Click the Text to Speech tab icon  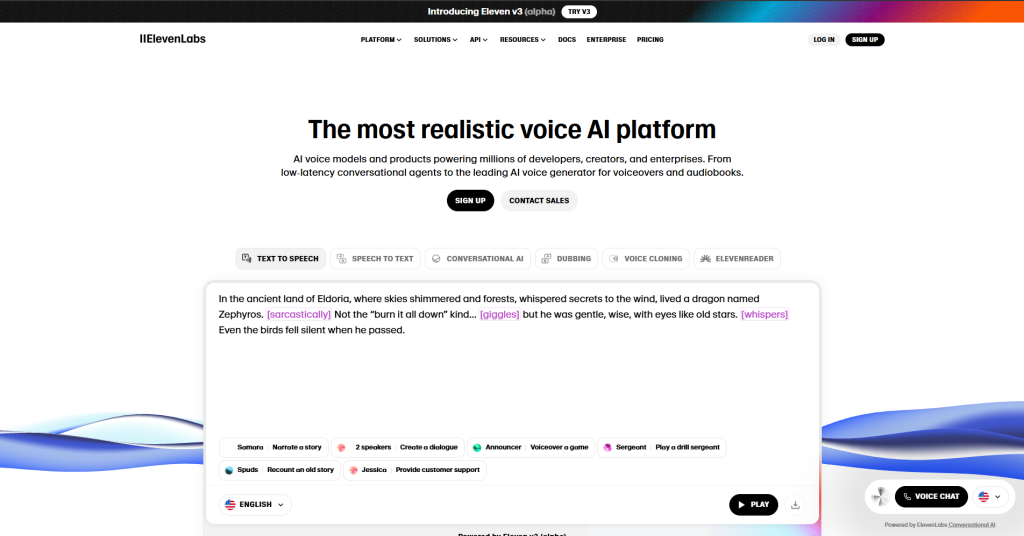coord(247,259)
